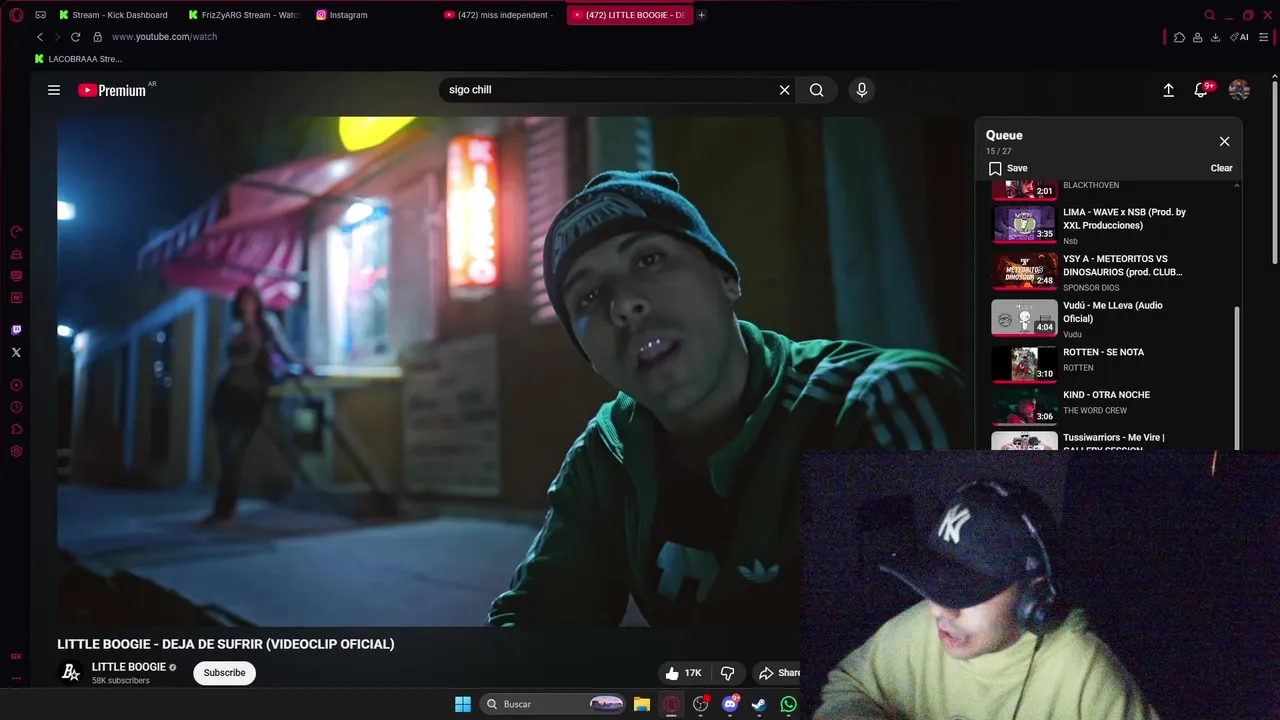Screen dimensions: 1280x720
Task: Clear the search text with the X
Action: tap(785, 90)
